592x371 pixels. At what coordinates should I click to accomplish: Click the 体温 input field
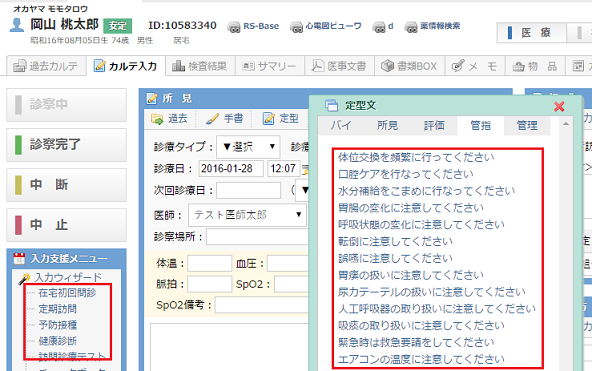210,263
